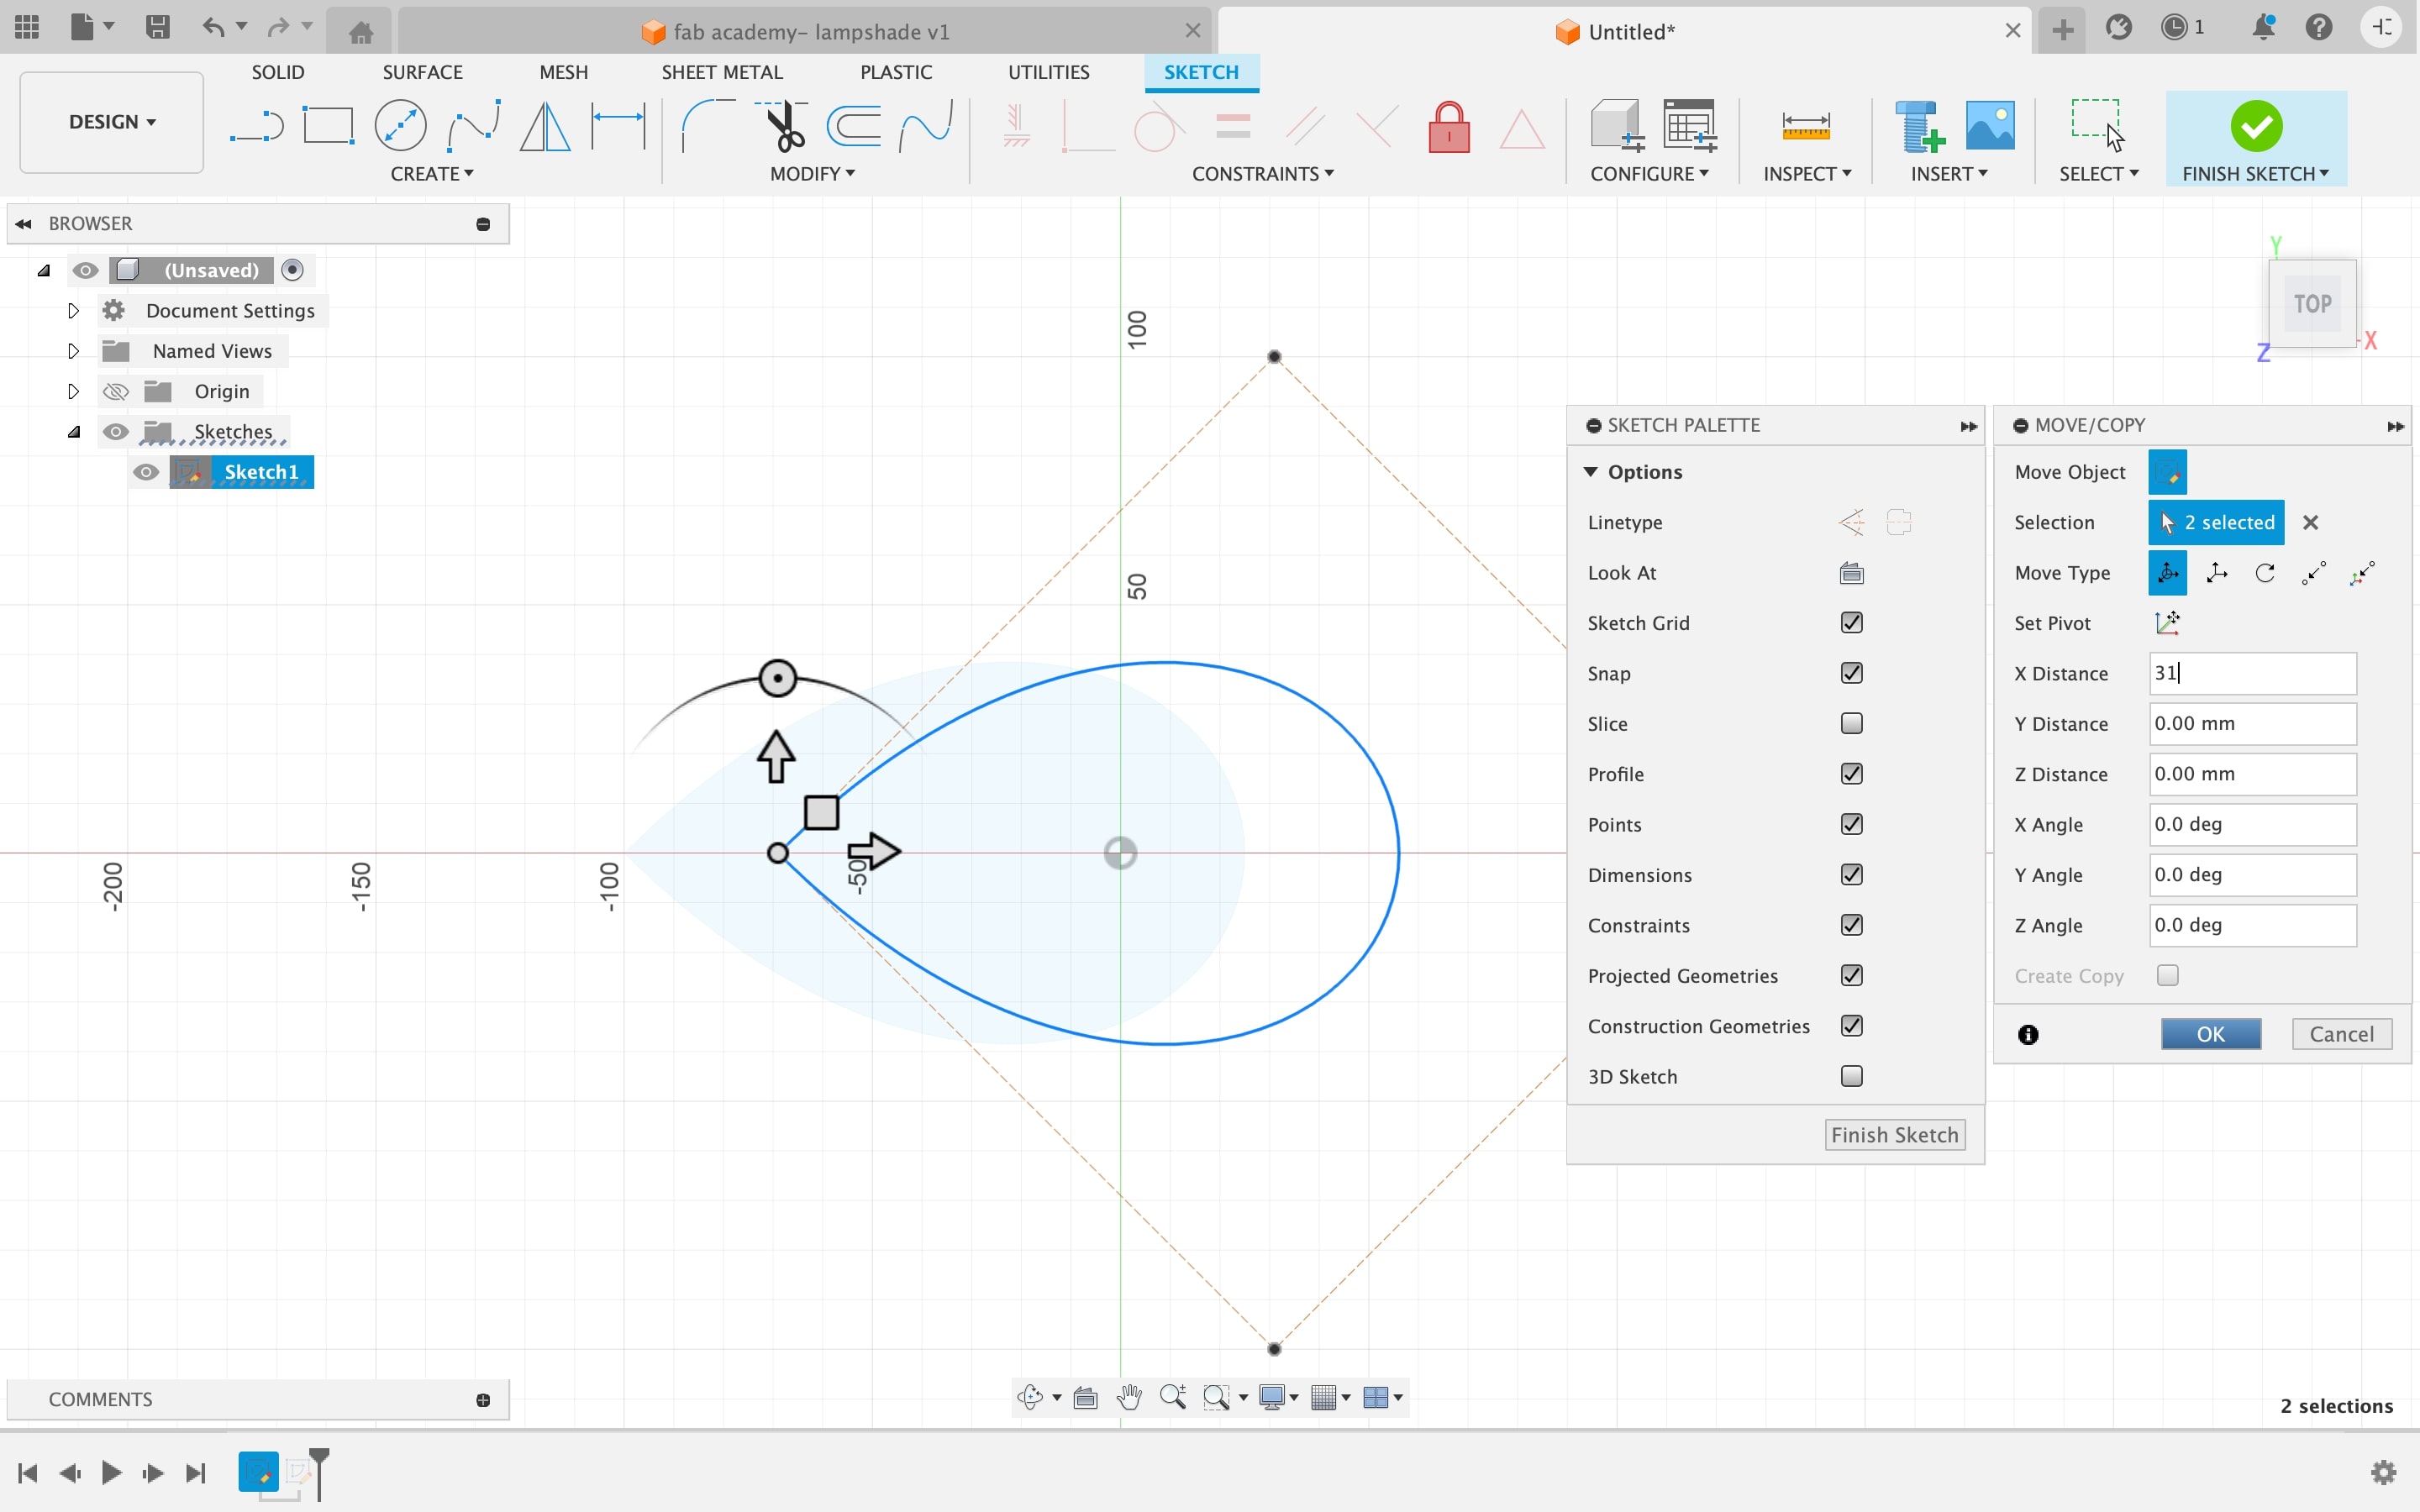Click the X Distance input field
Image resolution: width=2420 pixels, height=1512 pixels.
coord(2251,672)
